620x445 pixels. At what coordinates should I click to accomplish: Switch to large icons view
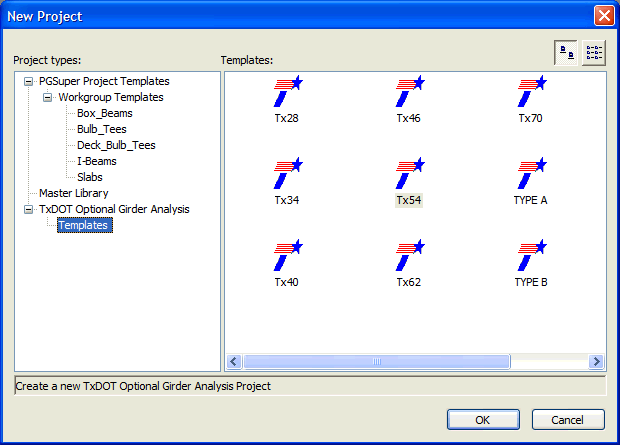pos(565,54)
